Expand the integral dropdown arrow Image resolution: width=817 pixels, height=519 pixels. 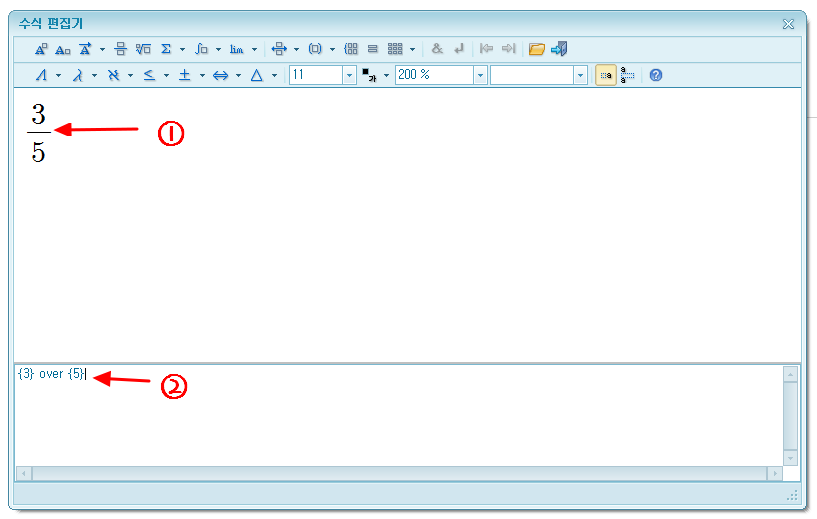pos(218,50)
